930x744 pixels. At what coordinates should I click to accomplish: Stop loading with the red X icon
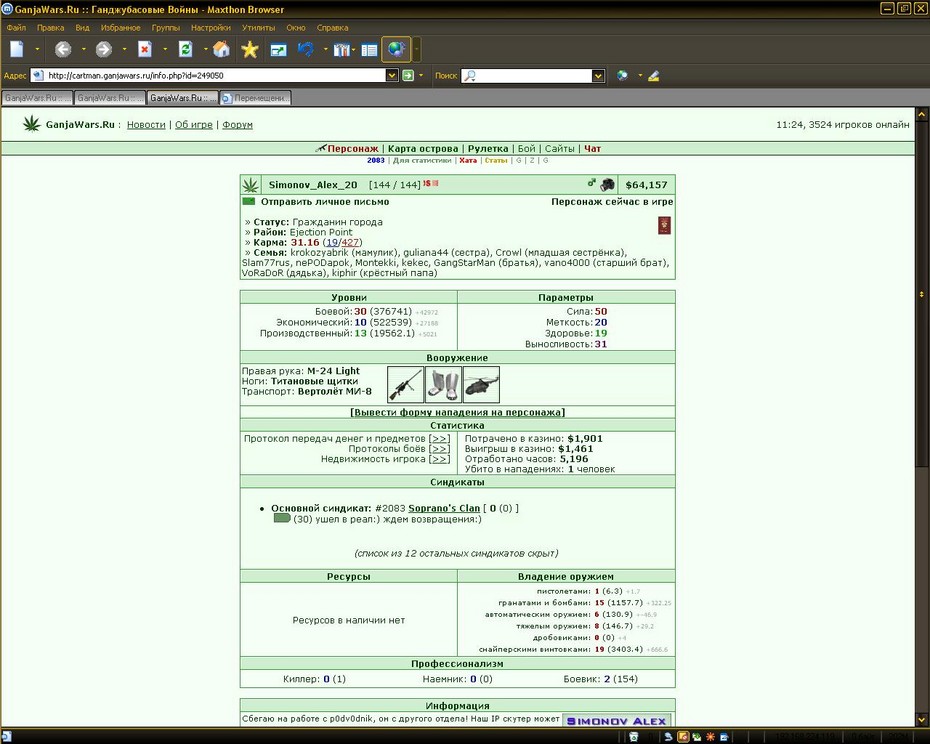click(145, 50)
